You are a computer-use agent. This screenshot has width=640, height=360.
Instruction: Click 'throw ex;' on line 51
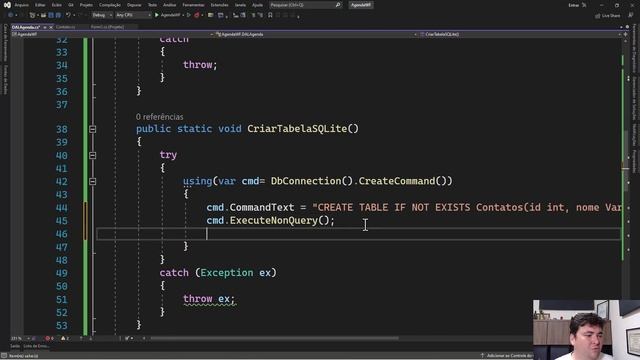[209, 299]
